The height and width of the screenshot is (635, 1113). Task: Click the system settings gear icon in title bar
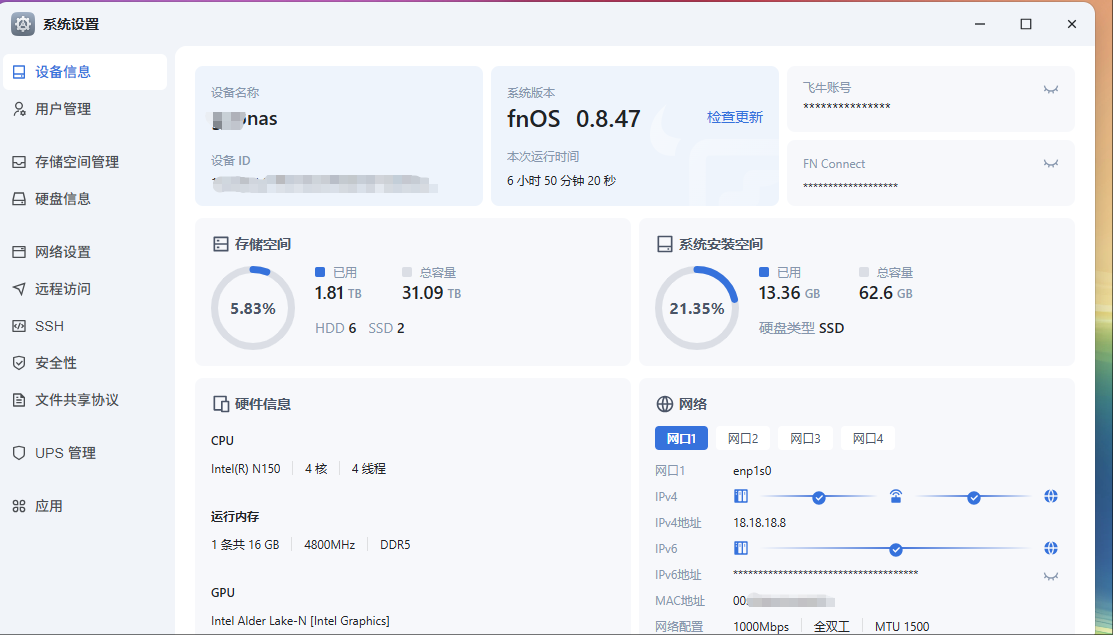(23, 24)
